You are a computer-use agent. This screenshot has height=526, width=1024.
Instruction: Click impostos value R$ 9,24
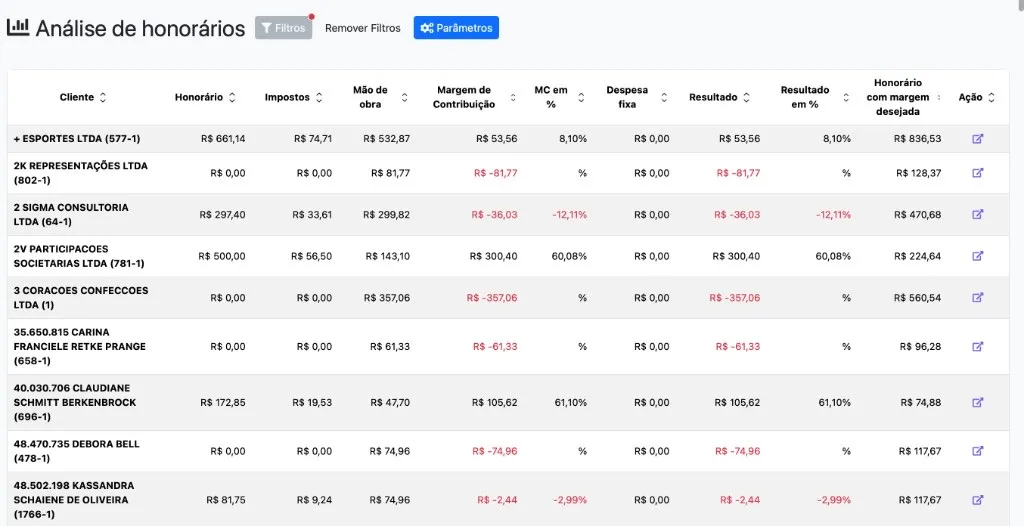314,500
